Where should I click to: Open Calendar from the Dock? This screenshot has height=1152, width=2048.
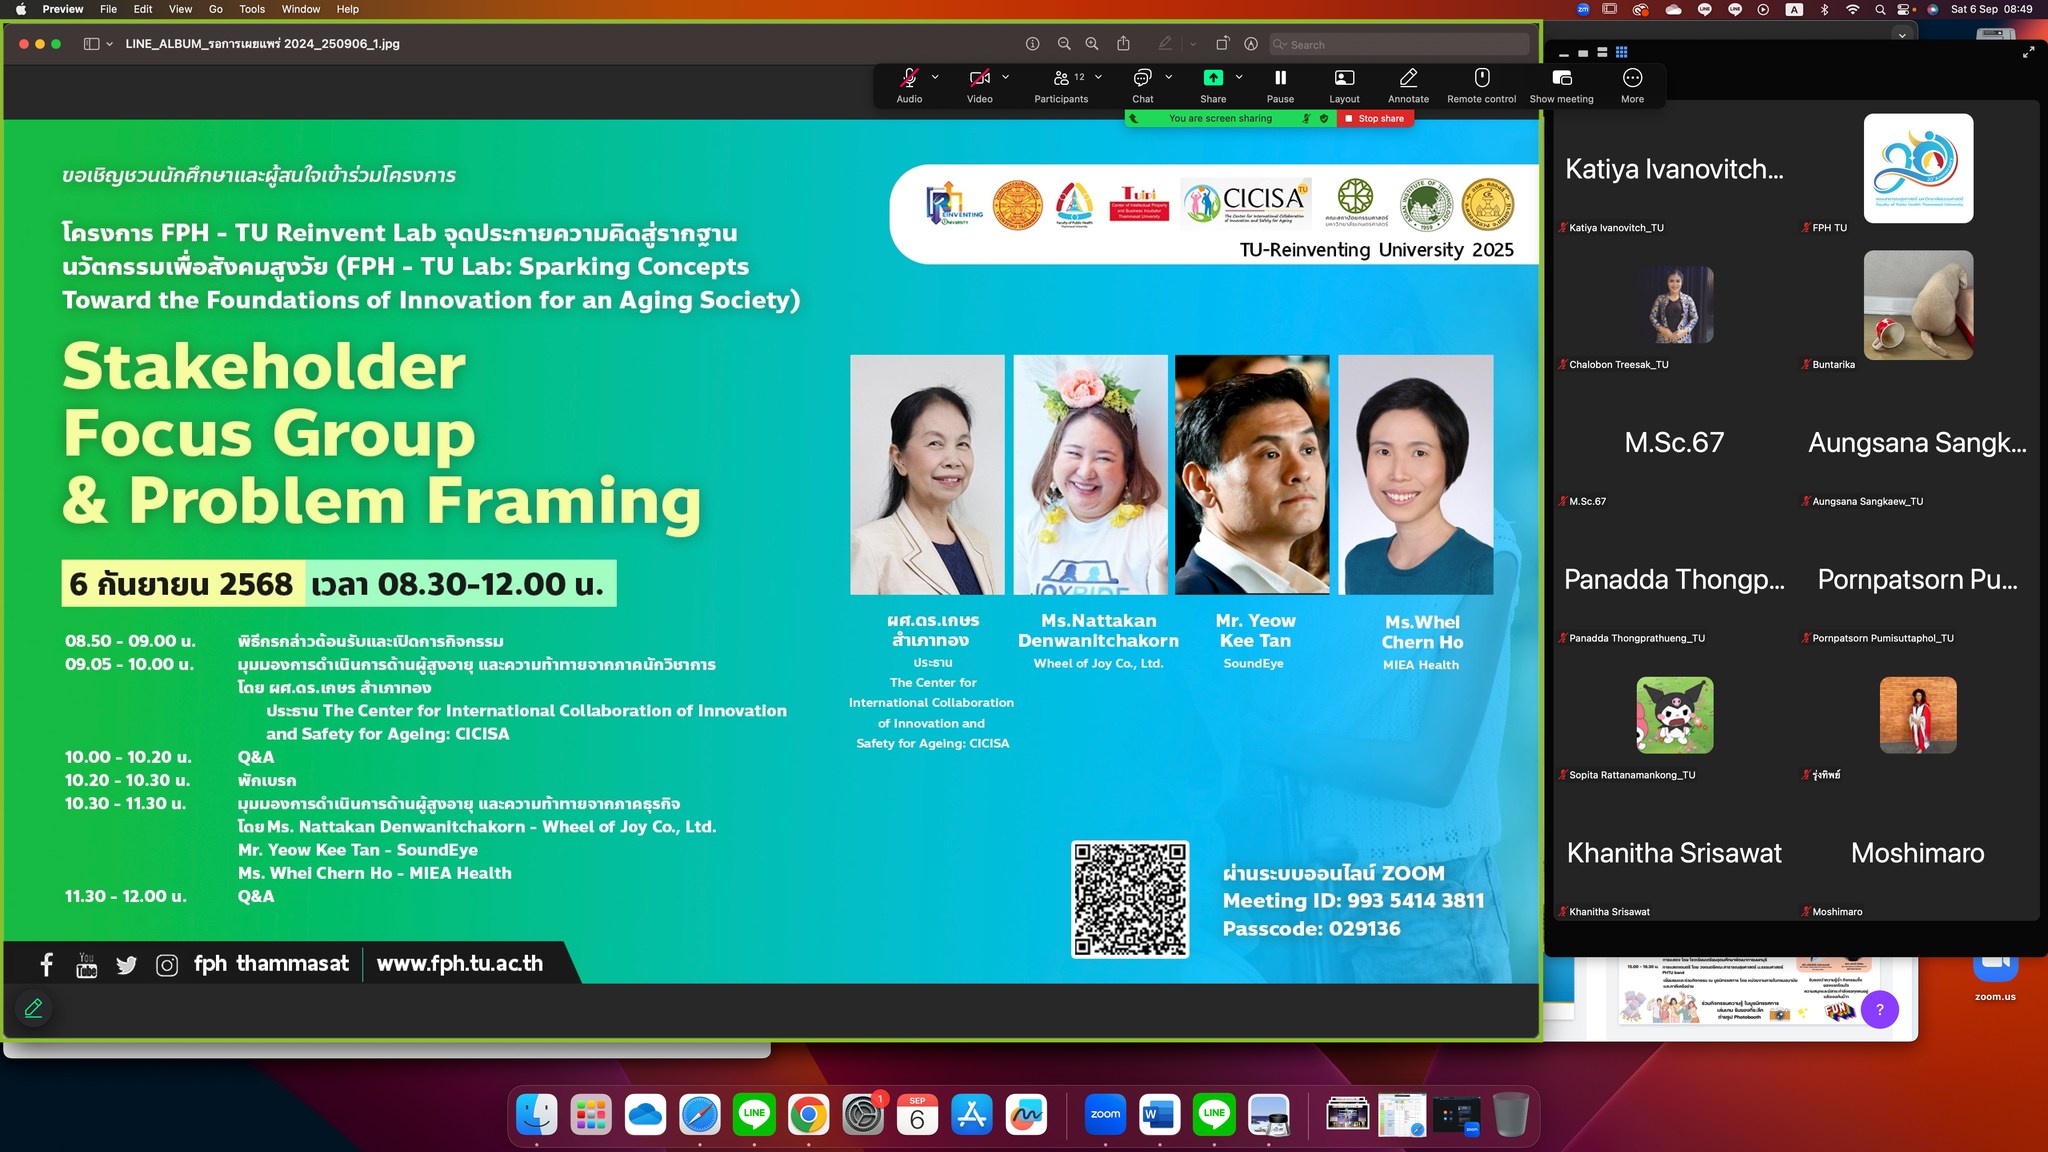coord(917,1114)
